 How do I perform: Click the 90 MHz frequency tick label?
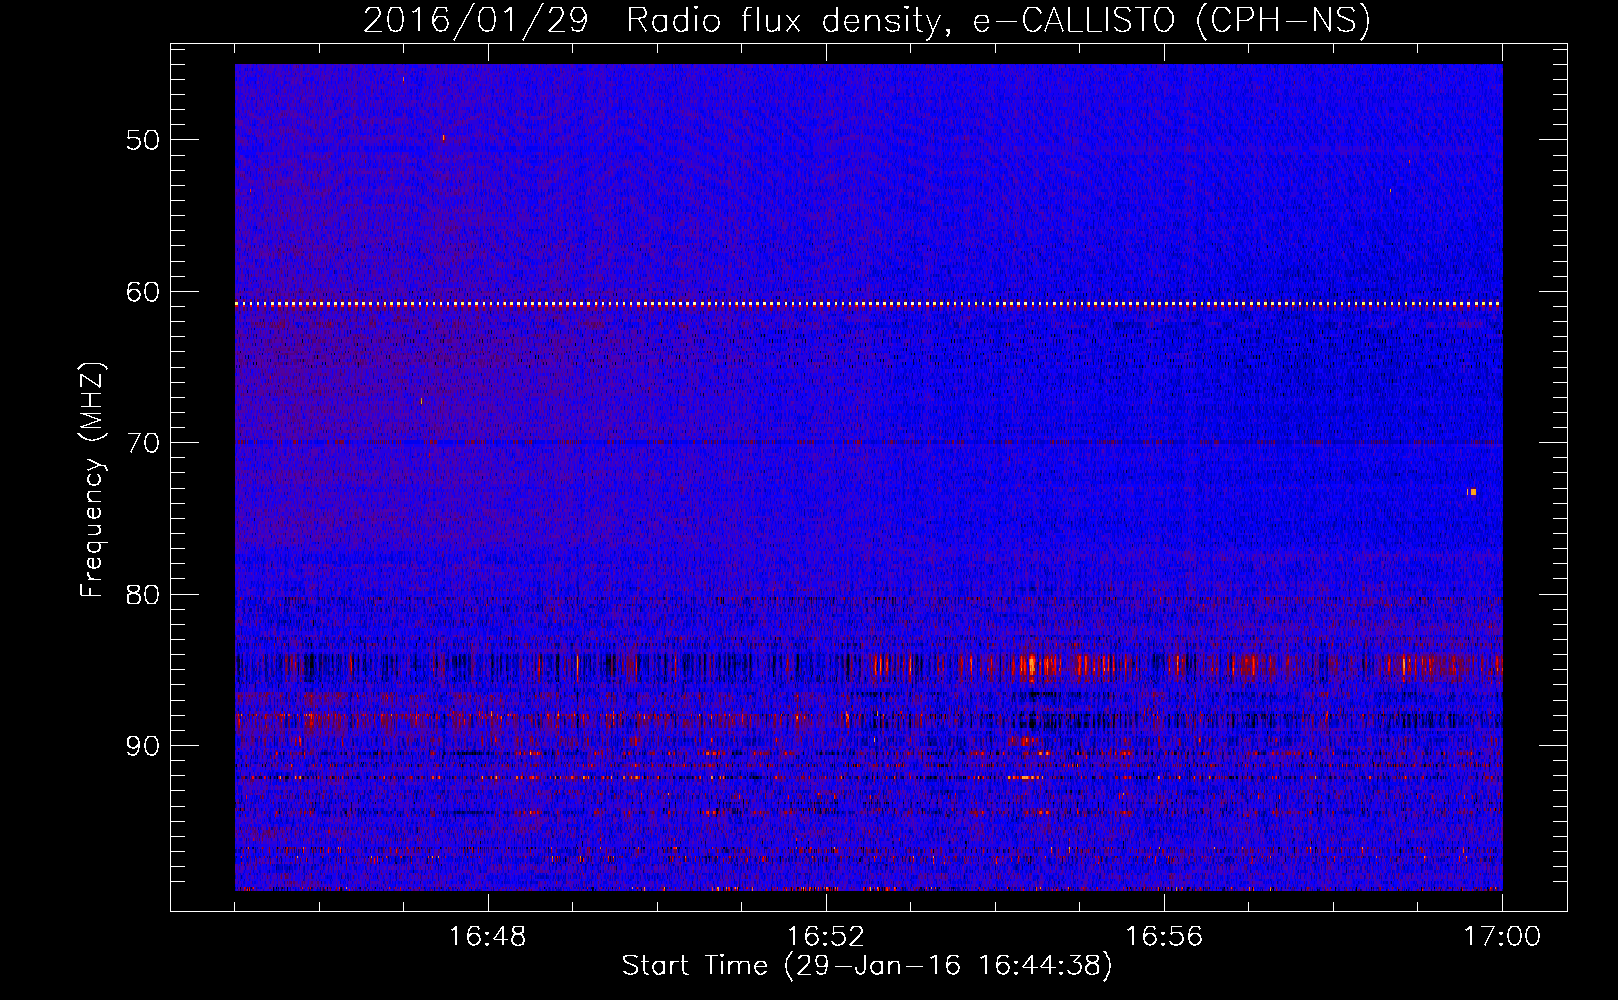coord(143,746)
